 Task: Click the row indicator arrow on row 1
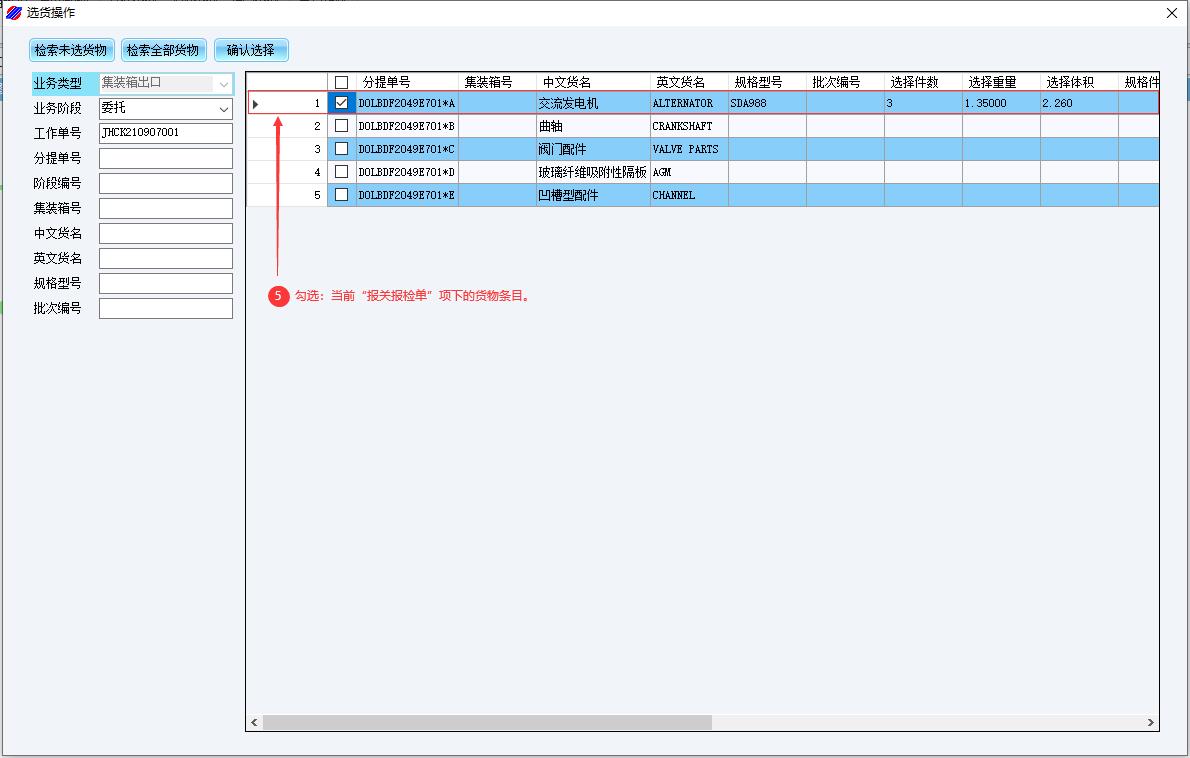[x=256, y=103]
